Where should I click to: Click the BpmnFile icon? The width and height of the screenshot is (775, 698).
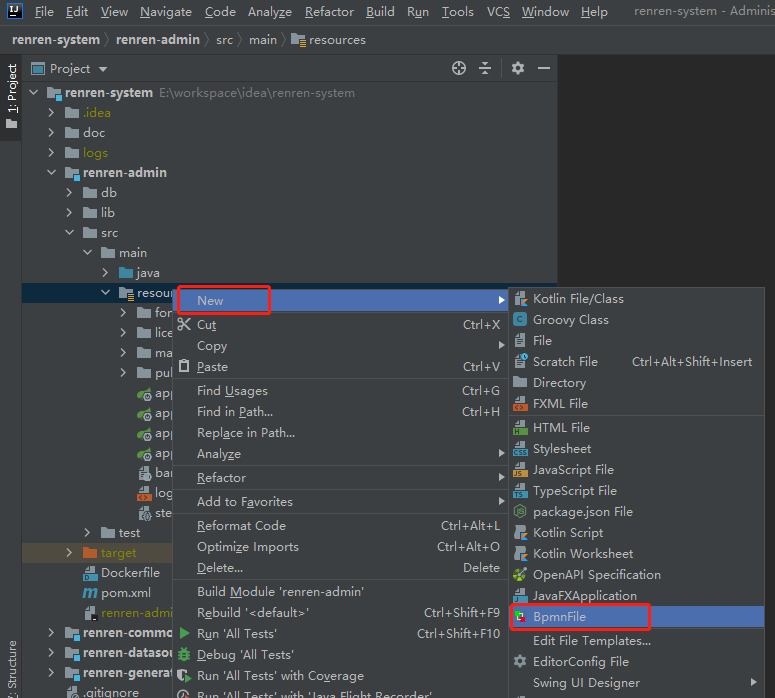[520, 616]
